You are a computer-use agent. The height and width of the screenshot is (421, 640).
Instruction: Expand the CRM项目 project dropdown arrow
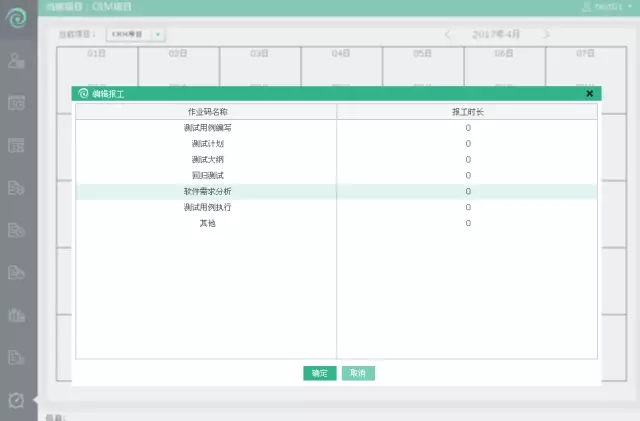(158, 34)
